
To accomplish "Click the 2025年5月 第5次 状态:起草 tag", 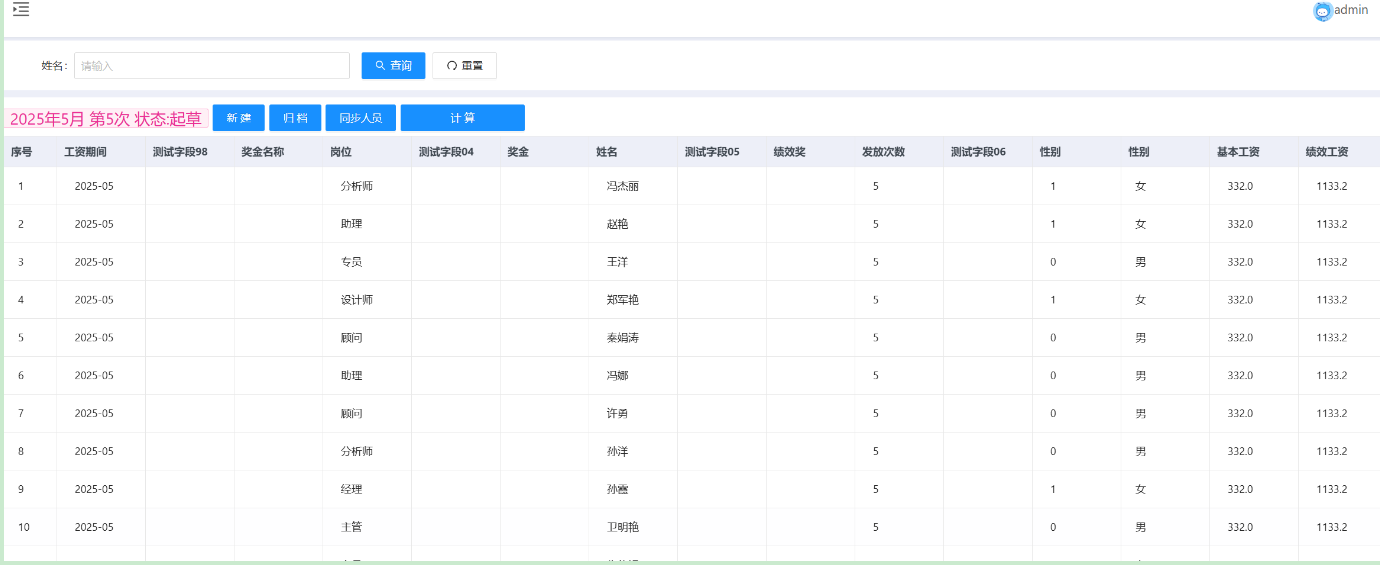I will (106, 119).
